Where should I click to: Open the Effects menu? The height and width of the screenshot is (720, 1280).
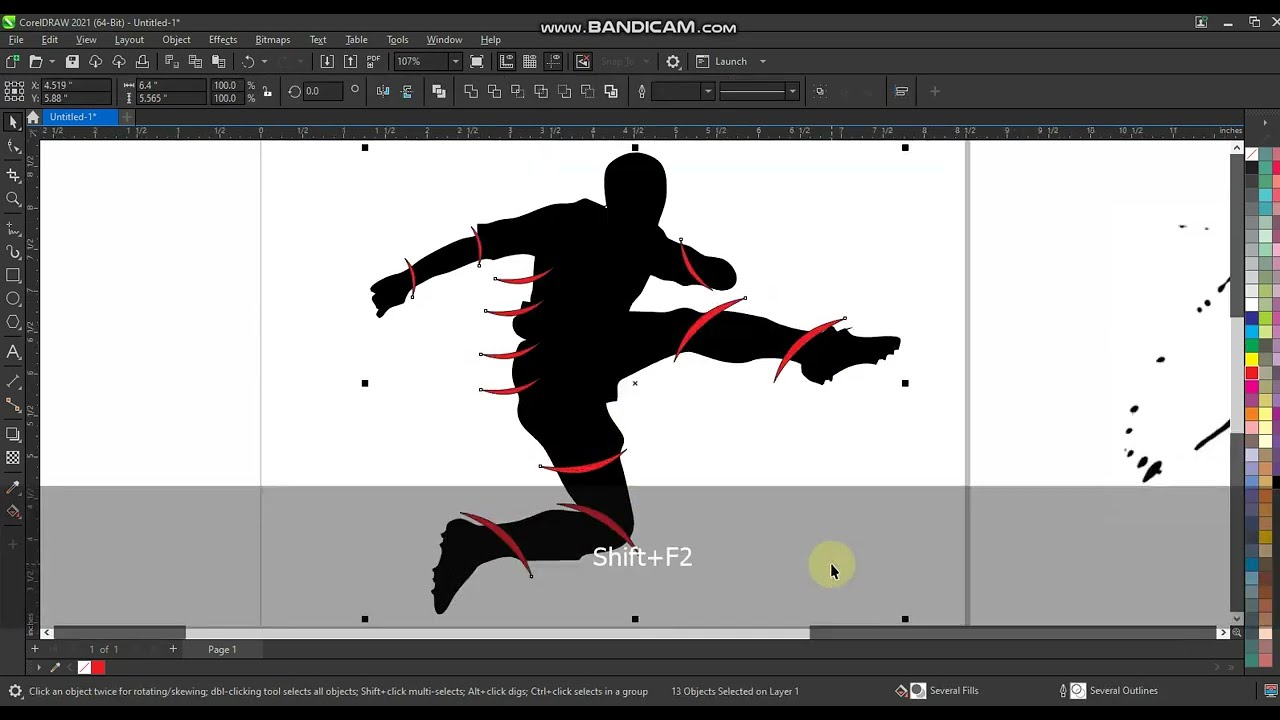[x=223, y=40]
